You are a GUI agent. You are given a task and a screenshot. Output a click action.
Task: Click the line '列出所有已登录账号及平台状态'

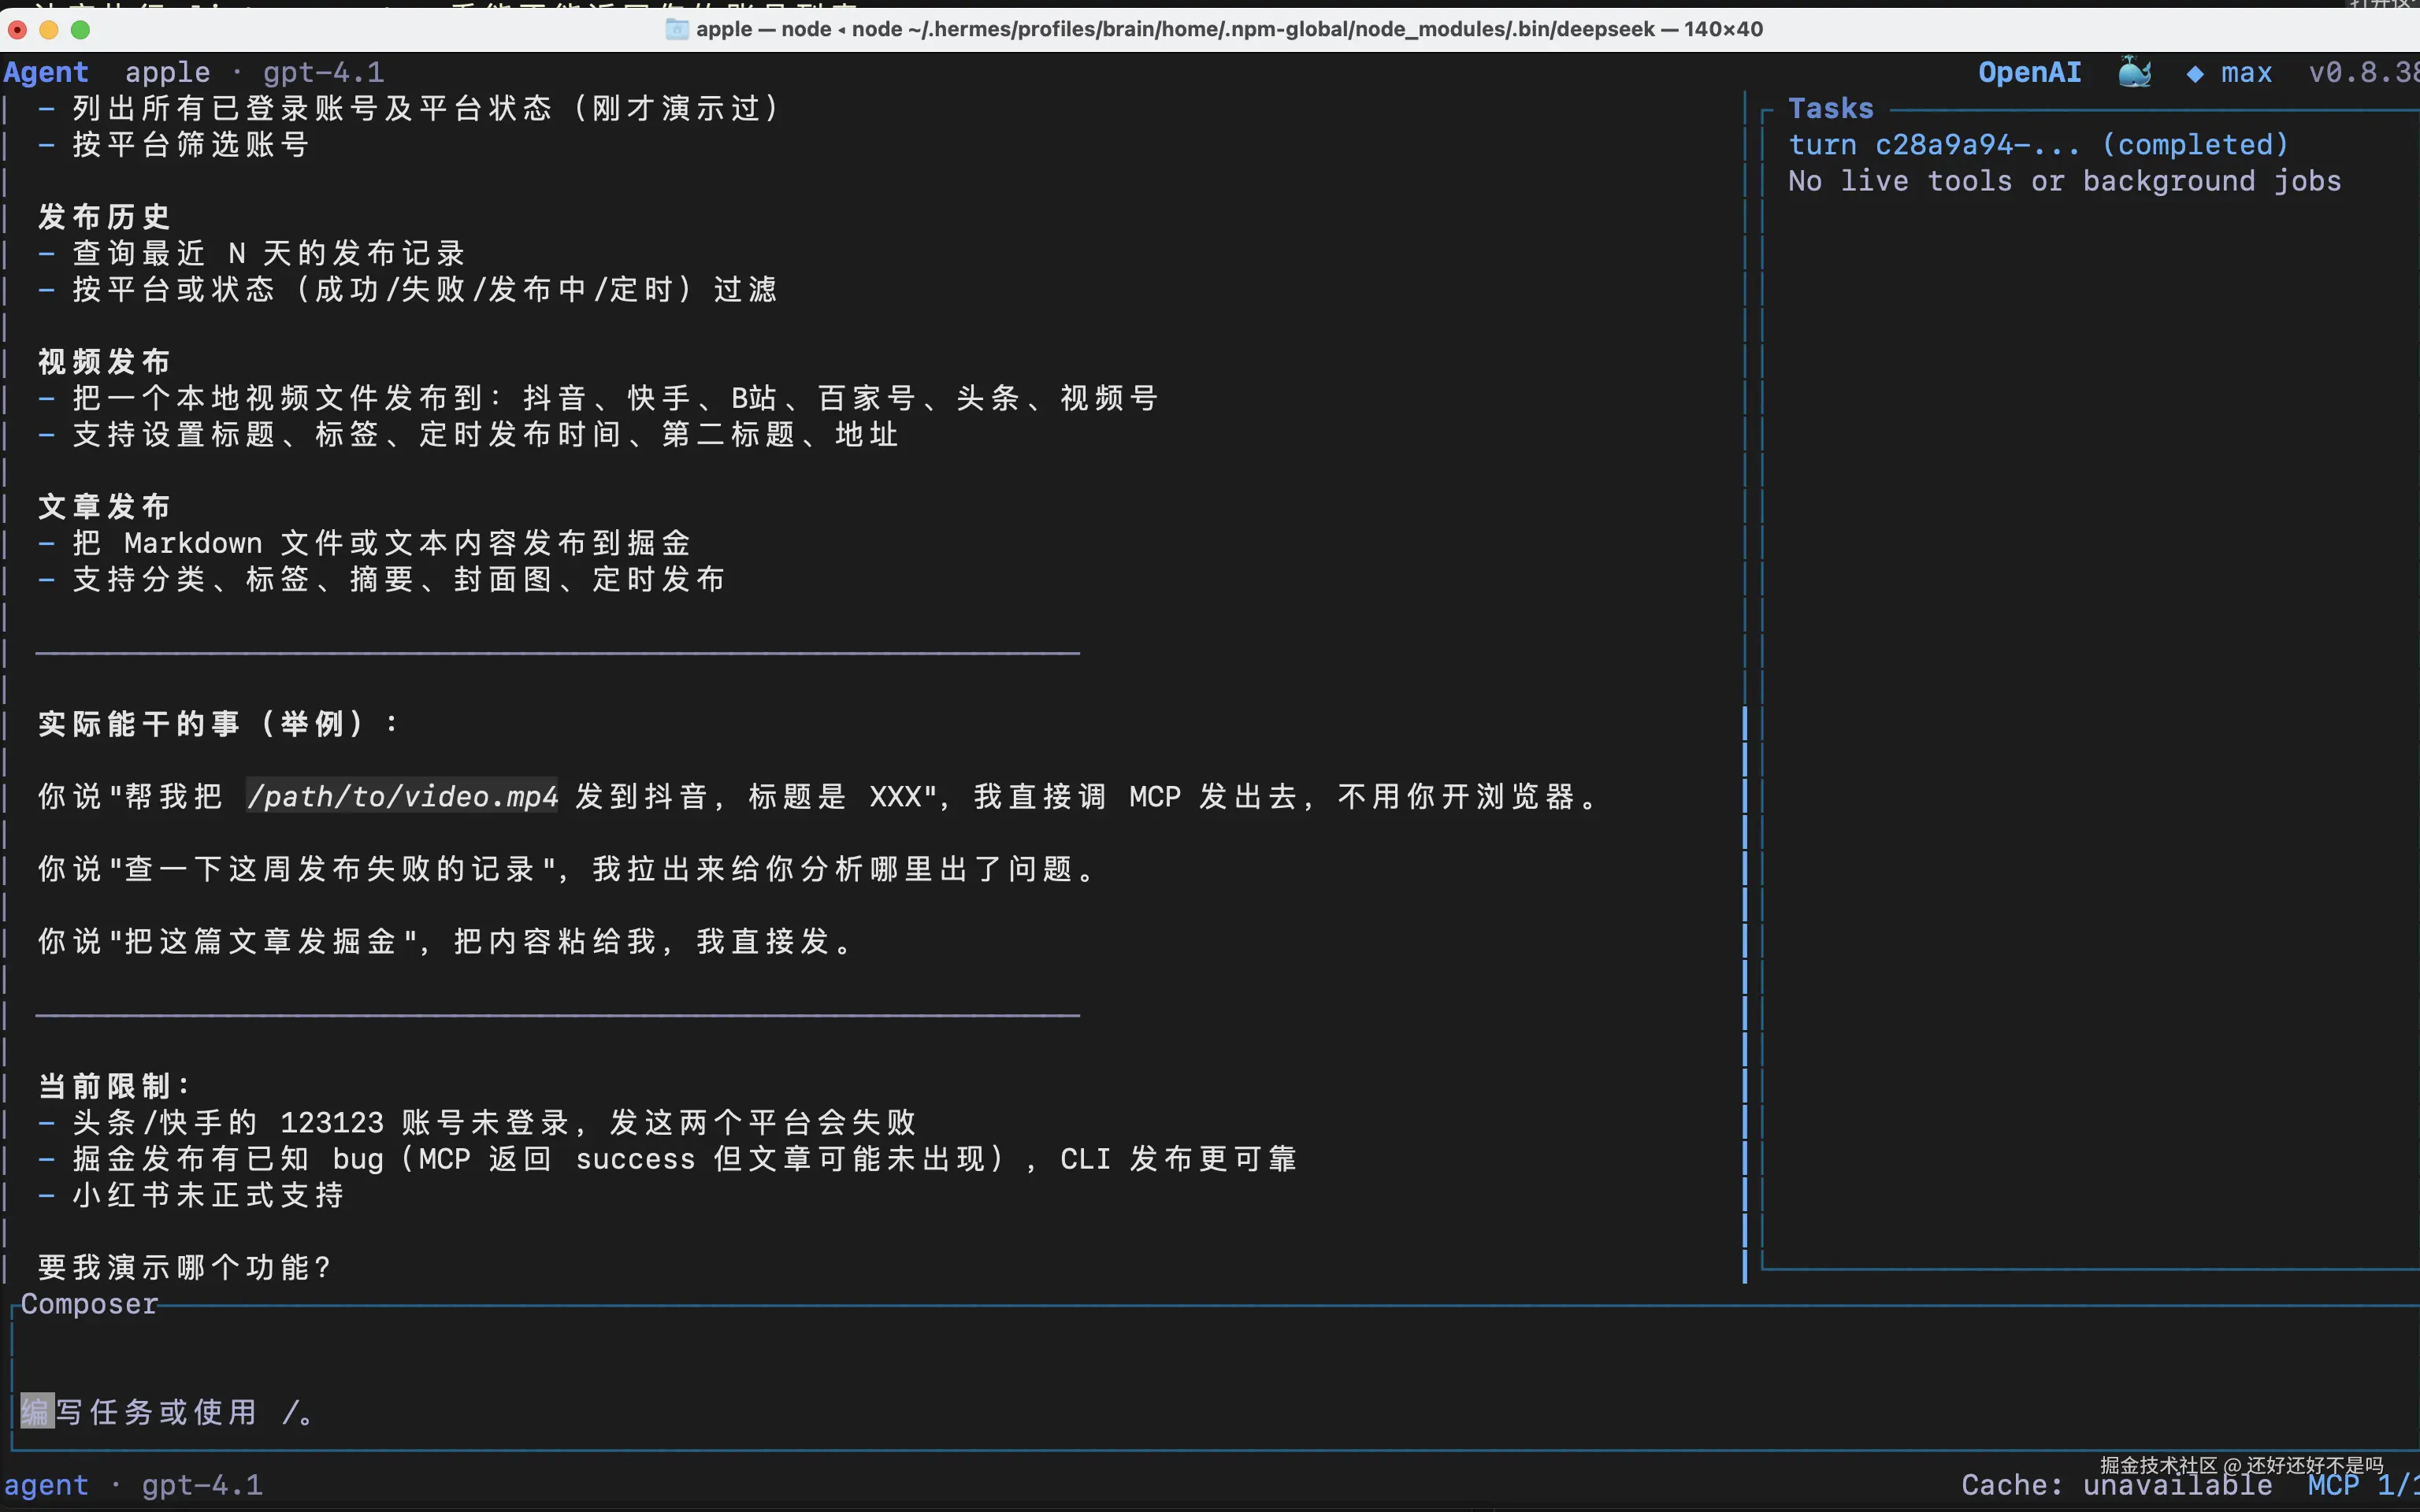click(x=409, y=108)
